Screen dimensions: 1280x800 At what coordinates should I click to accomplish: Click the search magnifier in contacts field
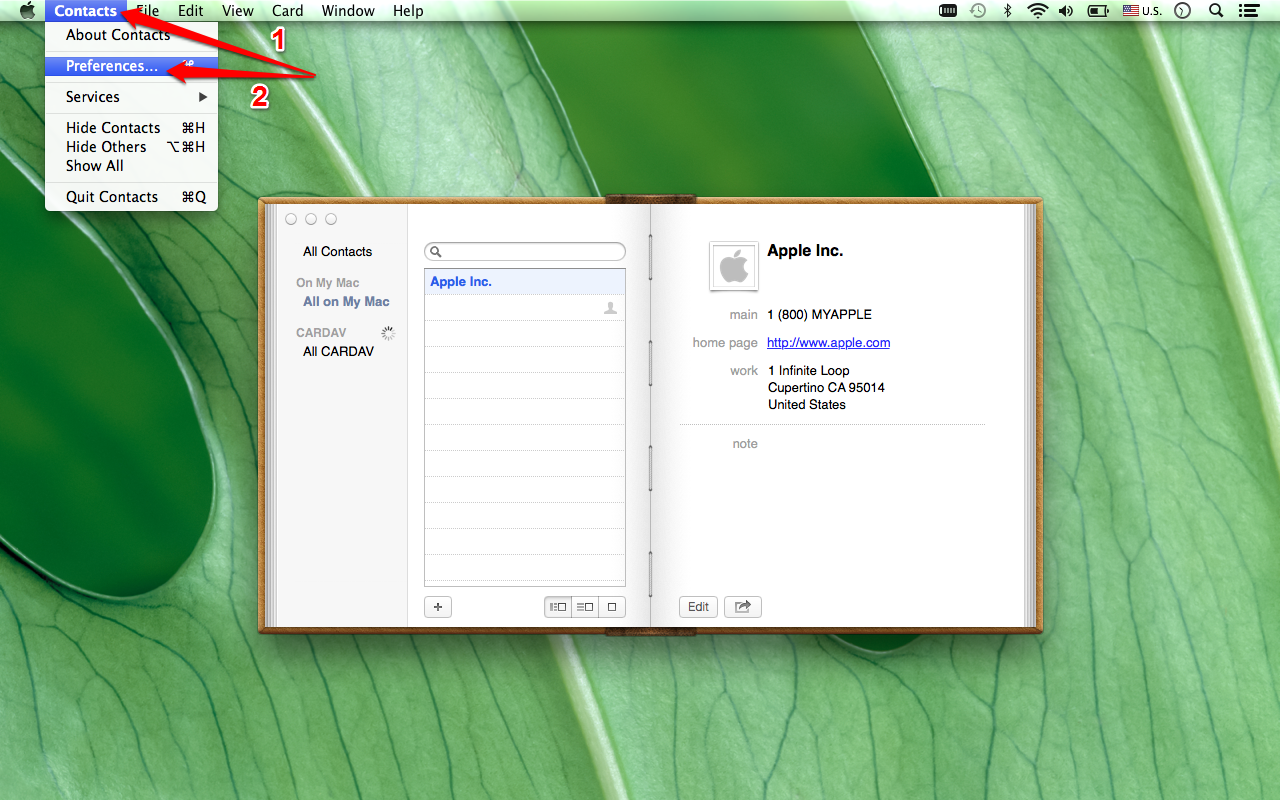pyautogui.click(x=437, y=252)
